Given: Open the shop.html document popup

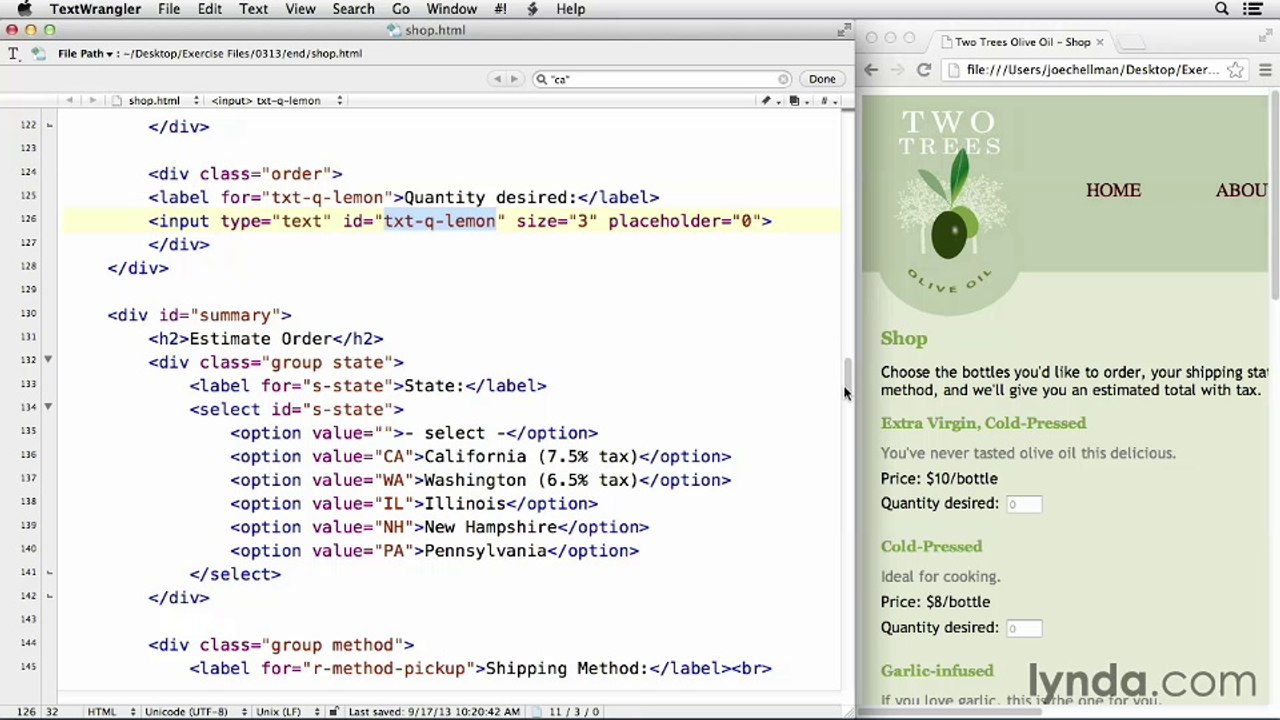Looking at the screenshot, I should [x=156, y=100].
